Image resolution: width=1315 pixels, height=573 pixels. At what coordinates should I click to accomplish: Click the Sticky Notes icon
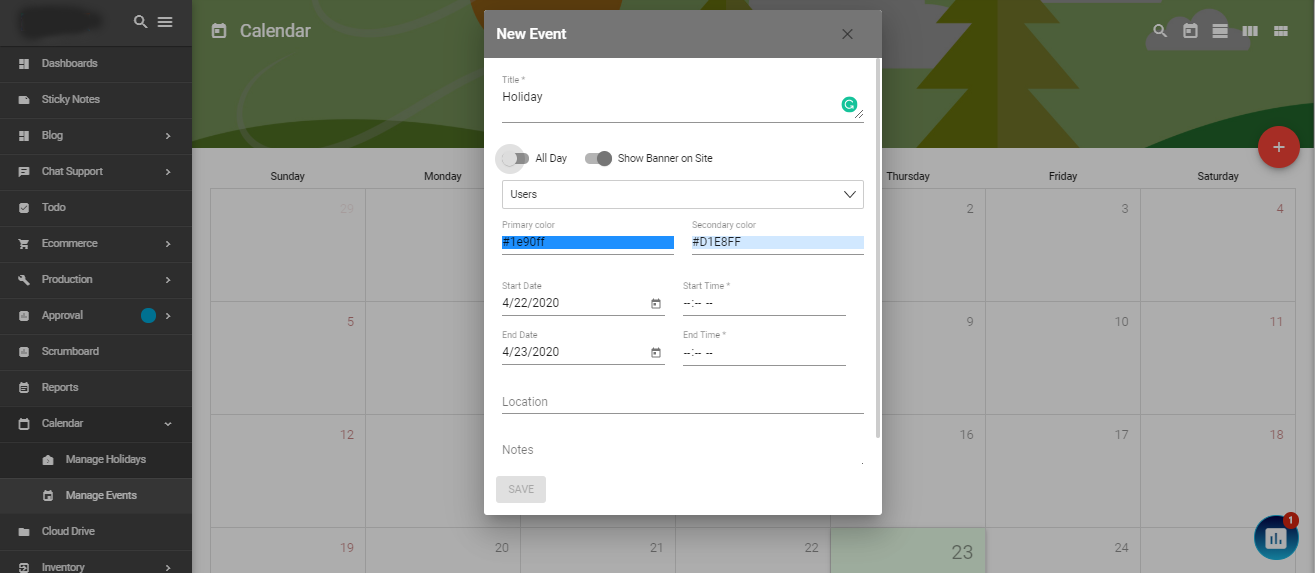pos(24,100)
